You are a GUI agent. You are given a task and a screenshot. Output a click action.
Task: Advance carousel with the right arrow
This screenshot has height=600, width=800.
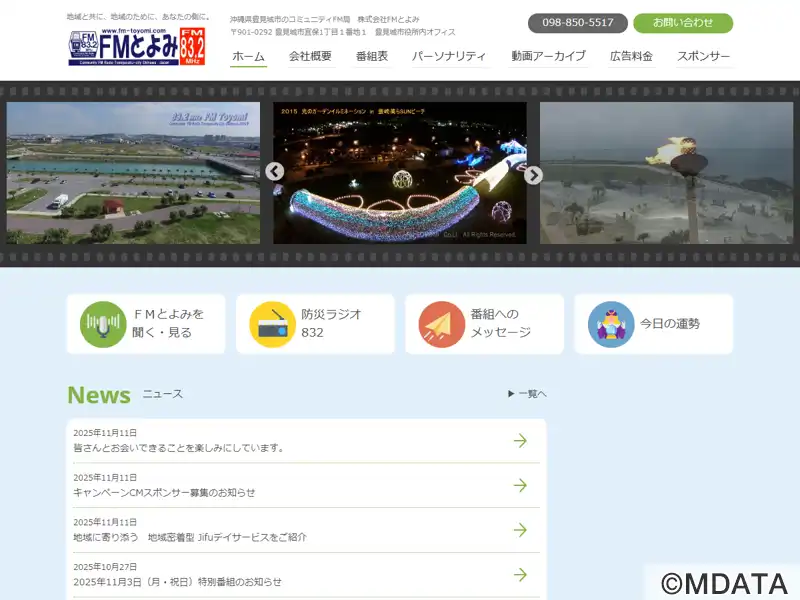(x=533, y=175)
